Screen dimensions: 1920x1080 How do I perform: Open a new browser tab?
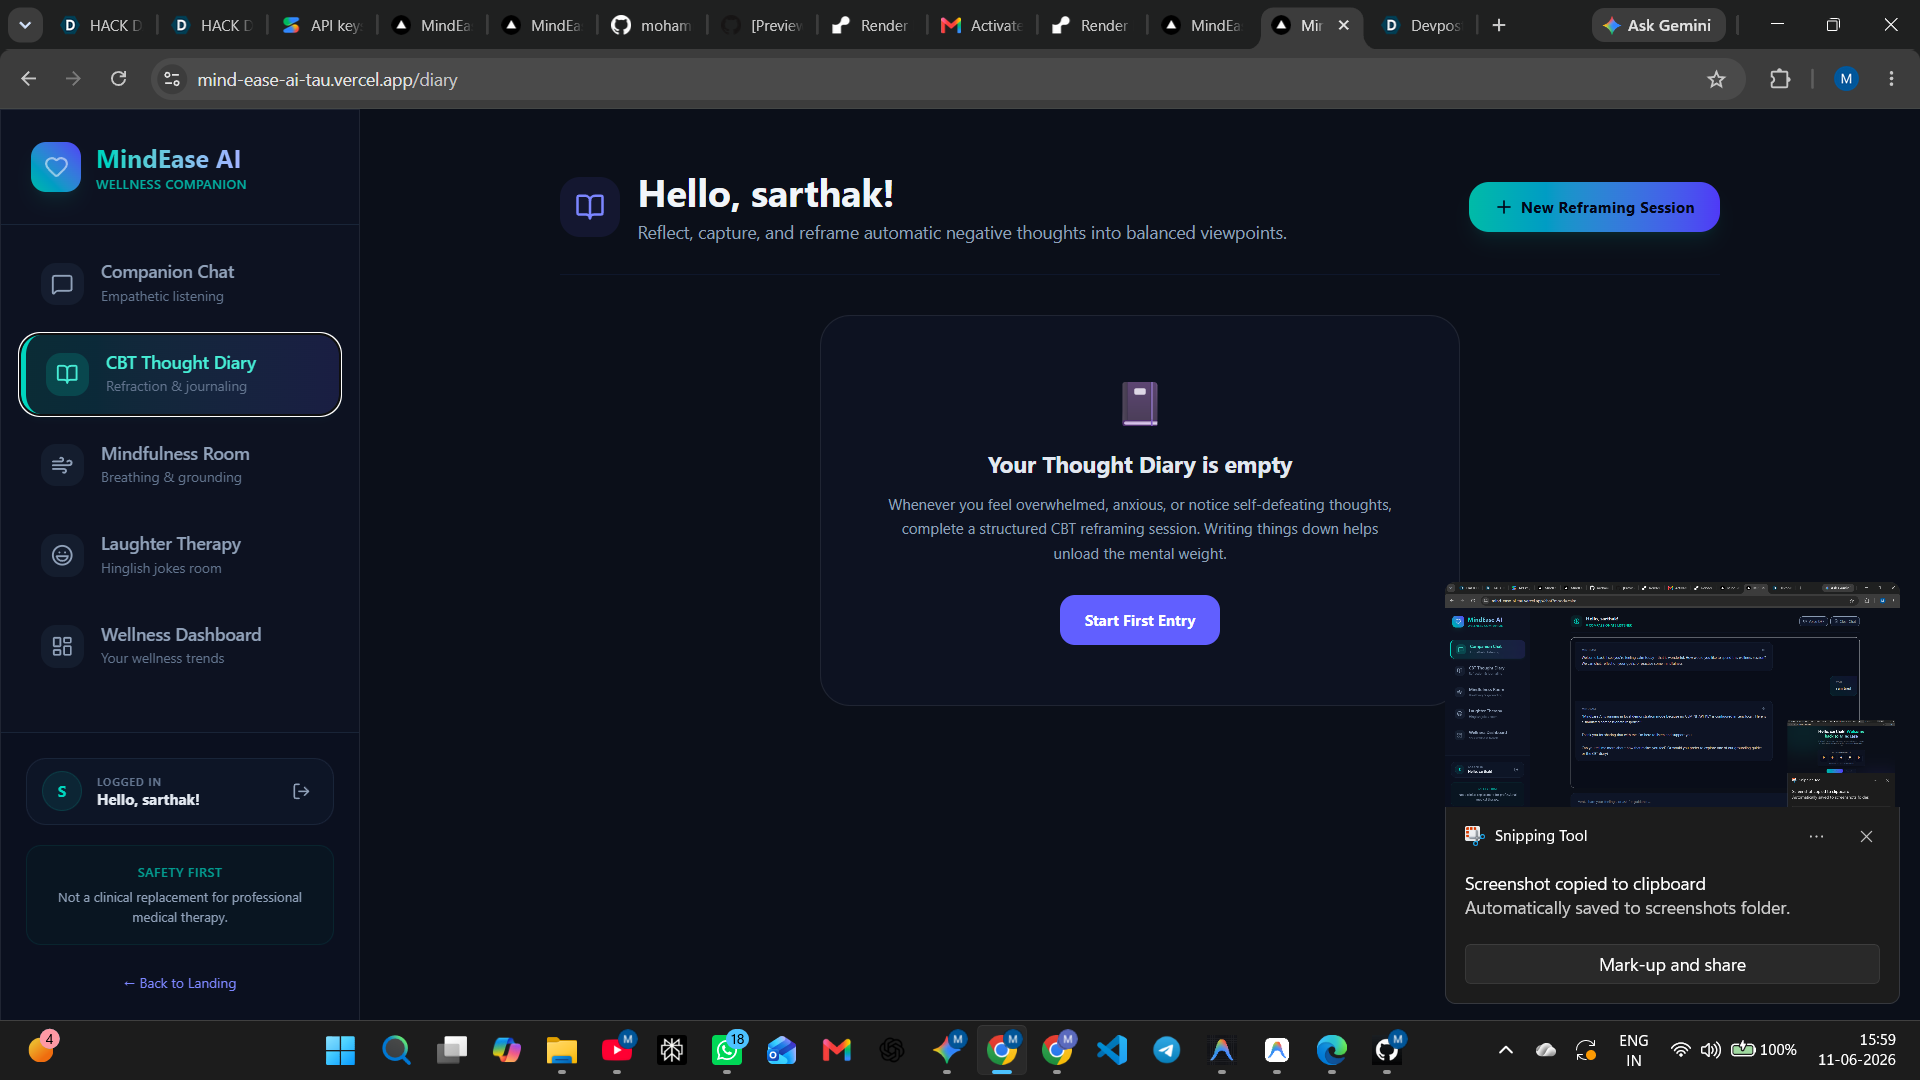click(1498, 25)
